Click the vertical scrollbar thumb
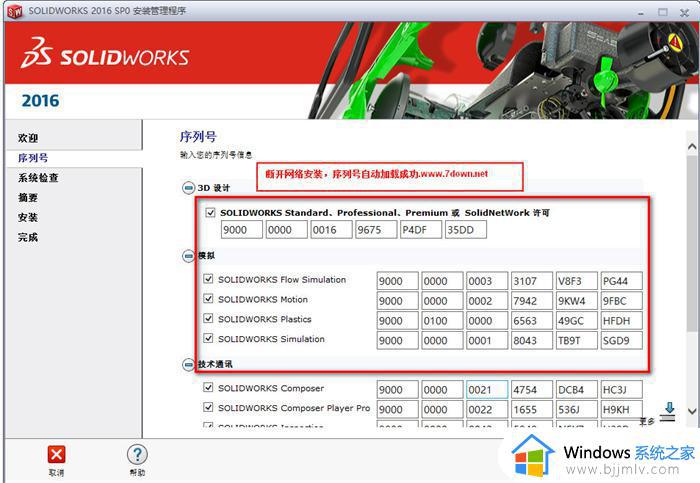The image size is (700, 483). tap(692, 243)
